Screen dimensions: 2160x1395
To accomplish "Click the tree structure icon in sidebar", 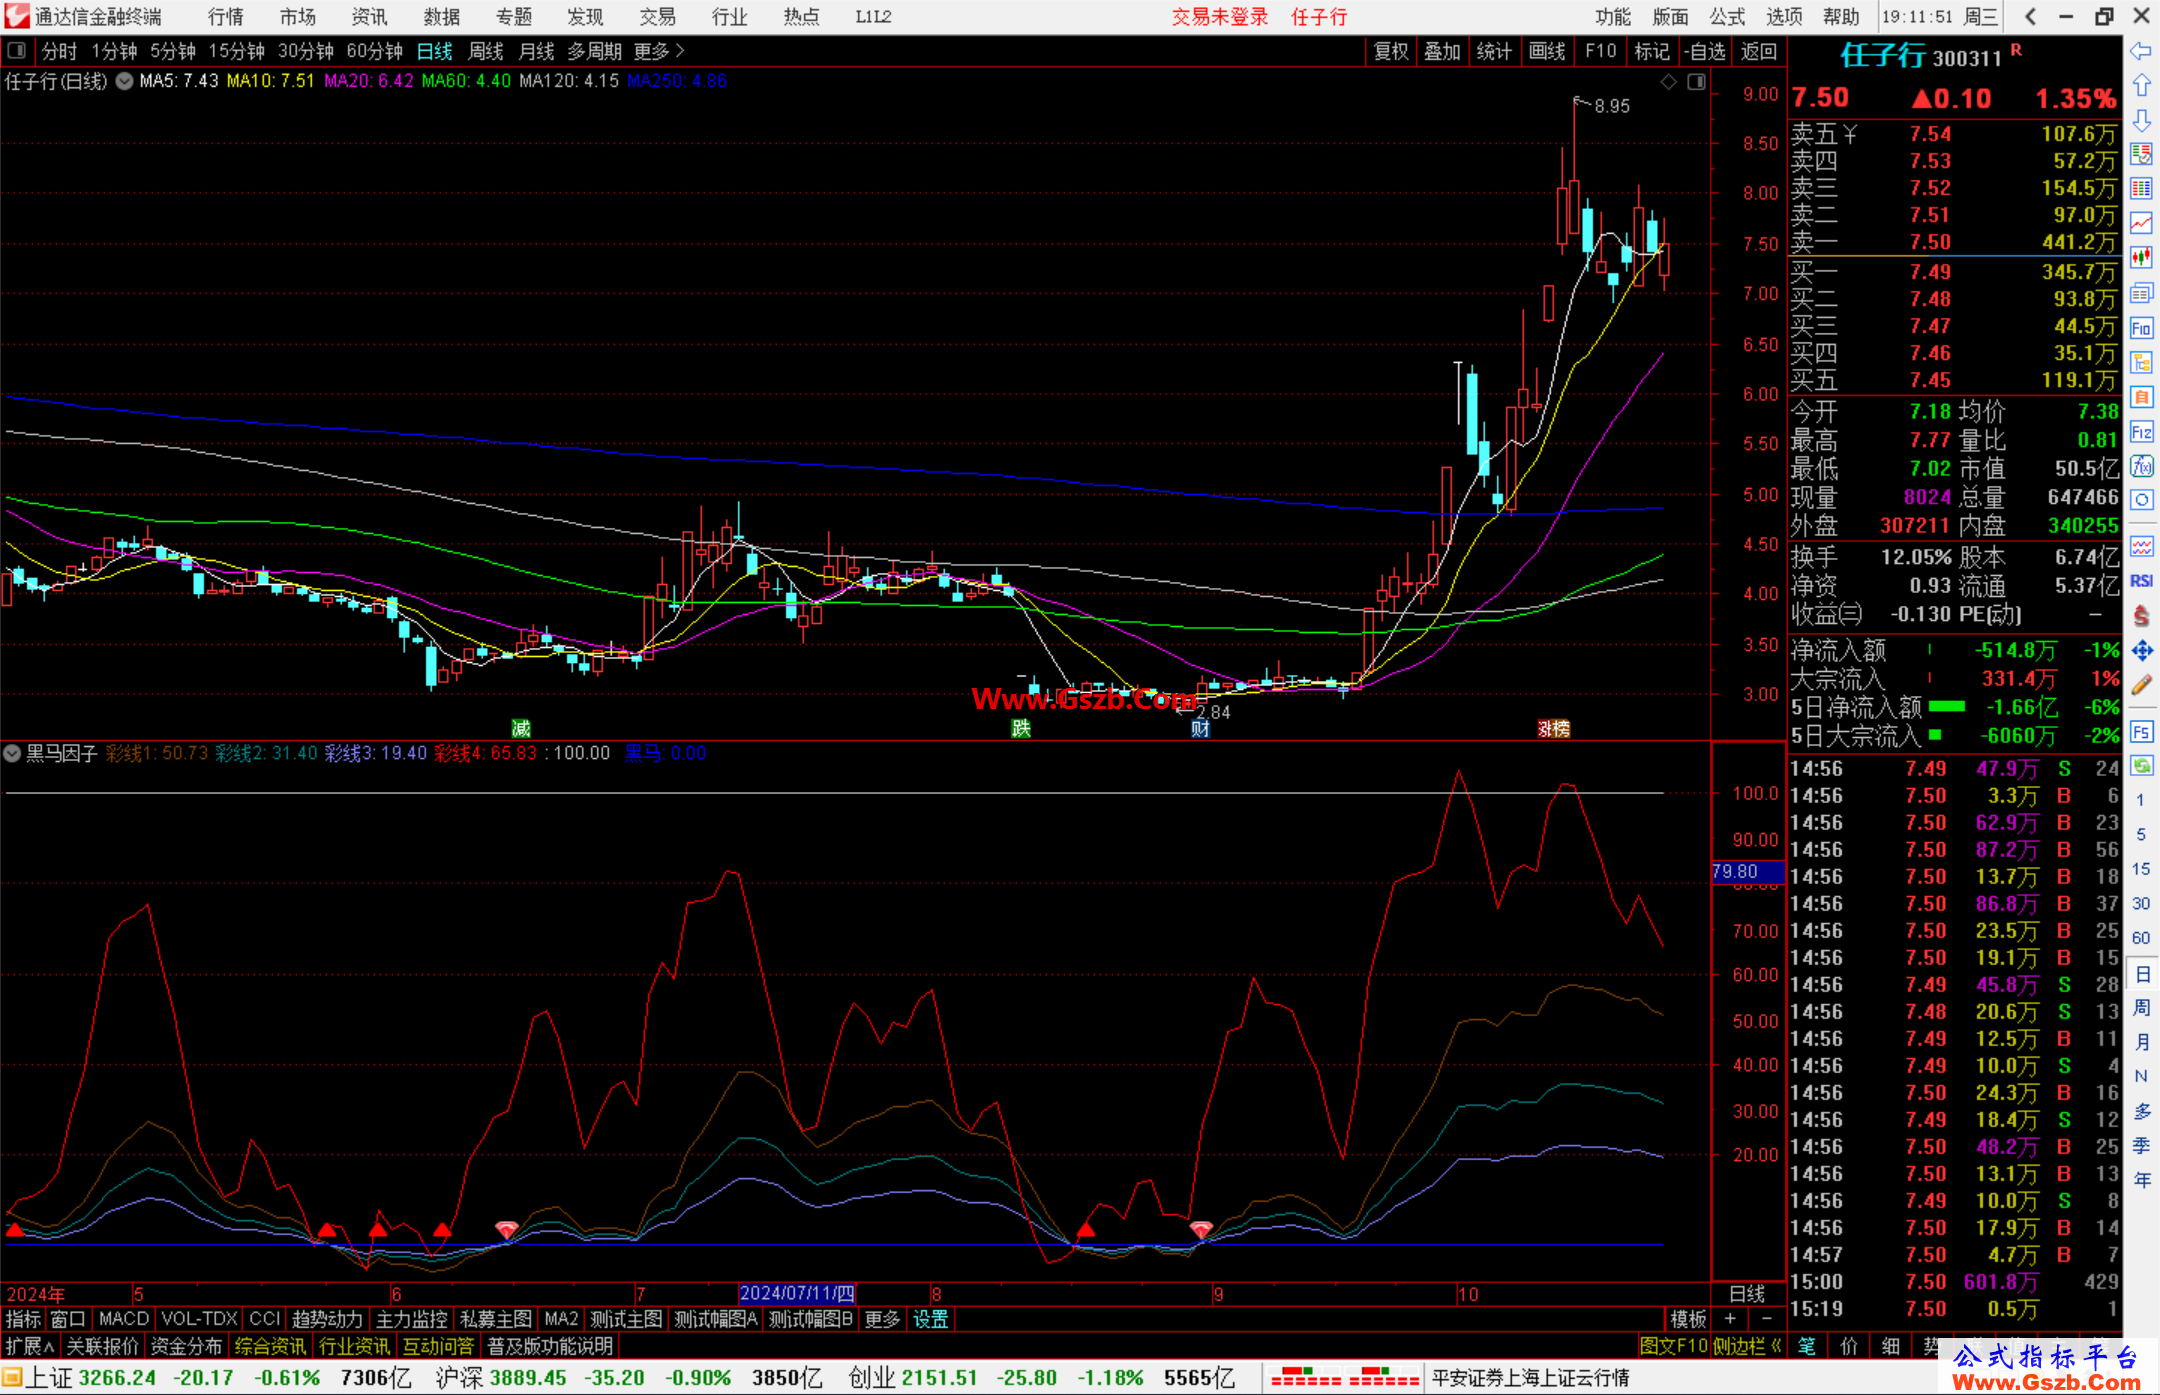I will click(2141, 362).
